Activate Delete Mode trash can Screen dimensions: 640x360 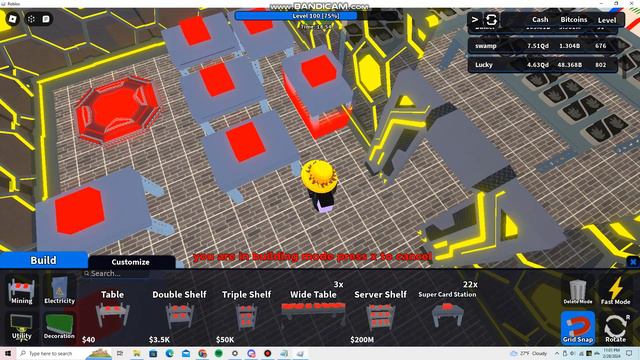click(578, 291)
